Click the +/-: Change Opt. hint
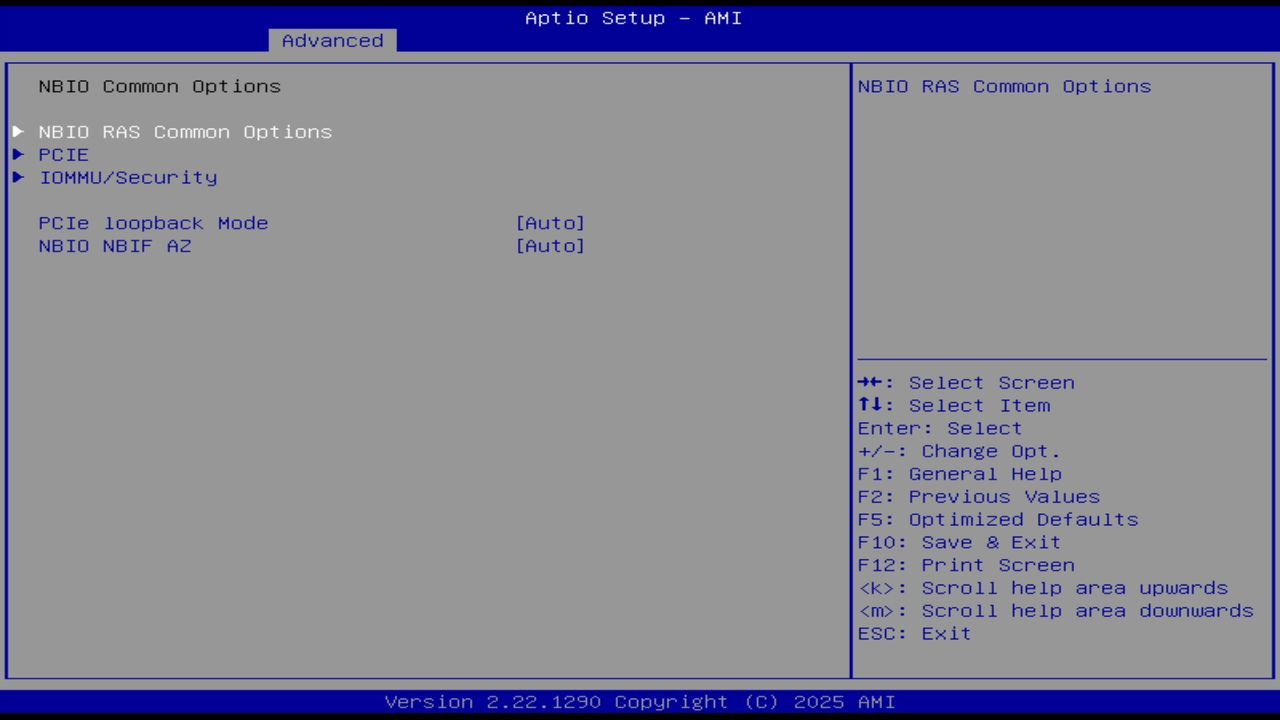1280x720 pixels. pyautogui.click(x=959, y=451)
